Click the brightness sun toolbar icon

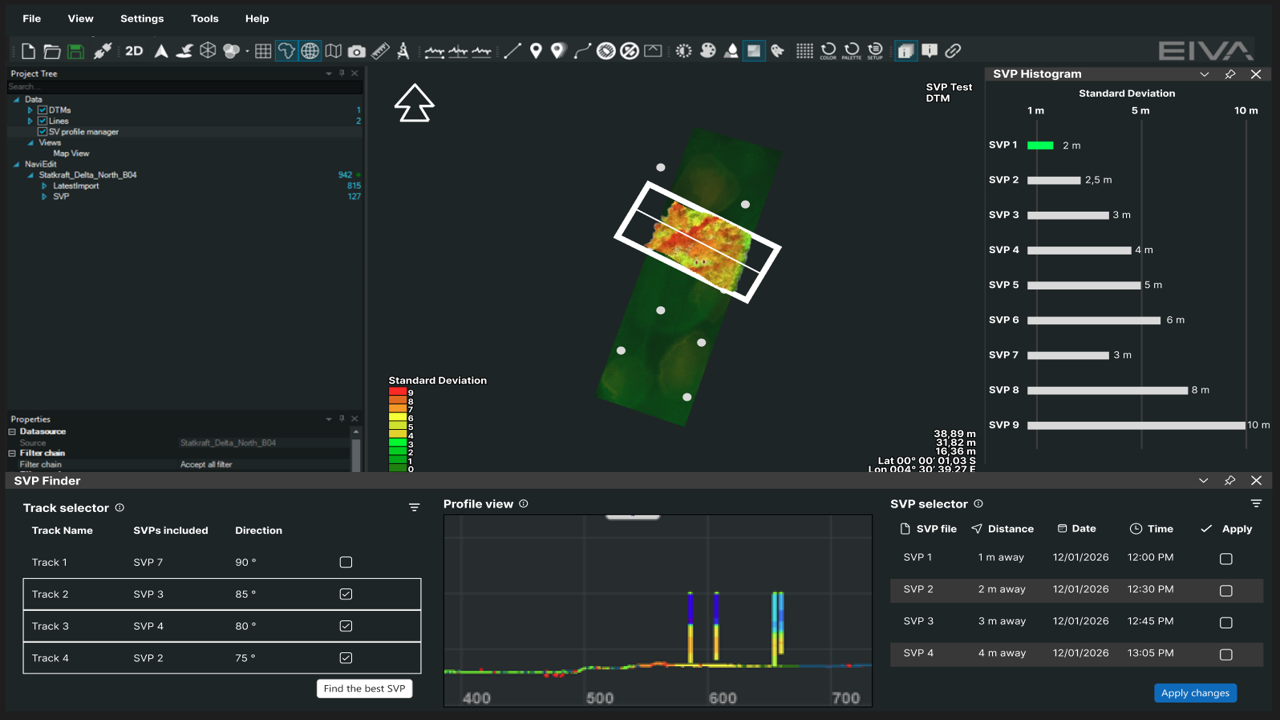[684, 51]
